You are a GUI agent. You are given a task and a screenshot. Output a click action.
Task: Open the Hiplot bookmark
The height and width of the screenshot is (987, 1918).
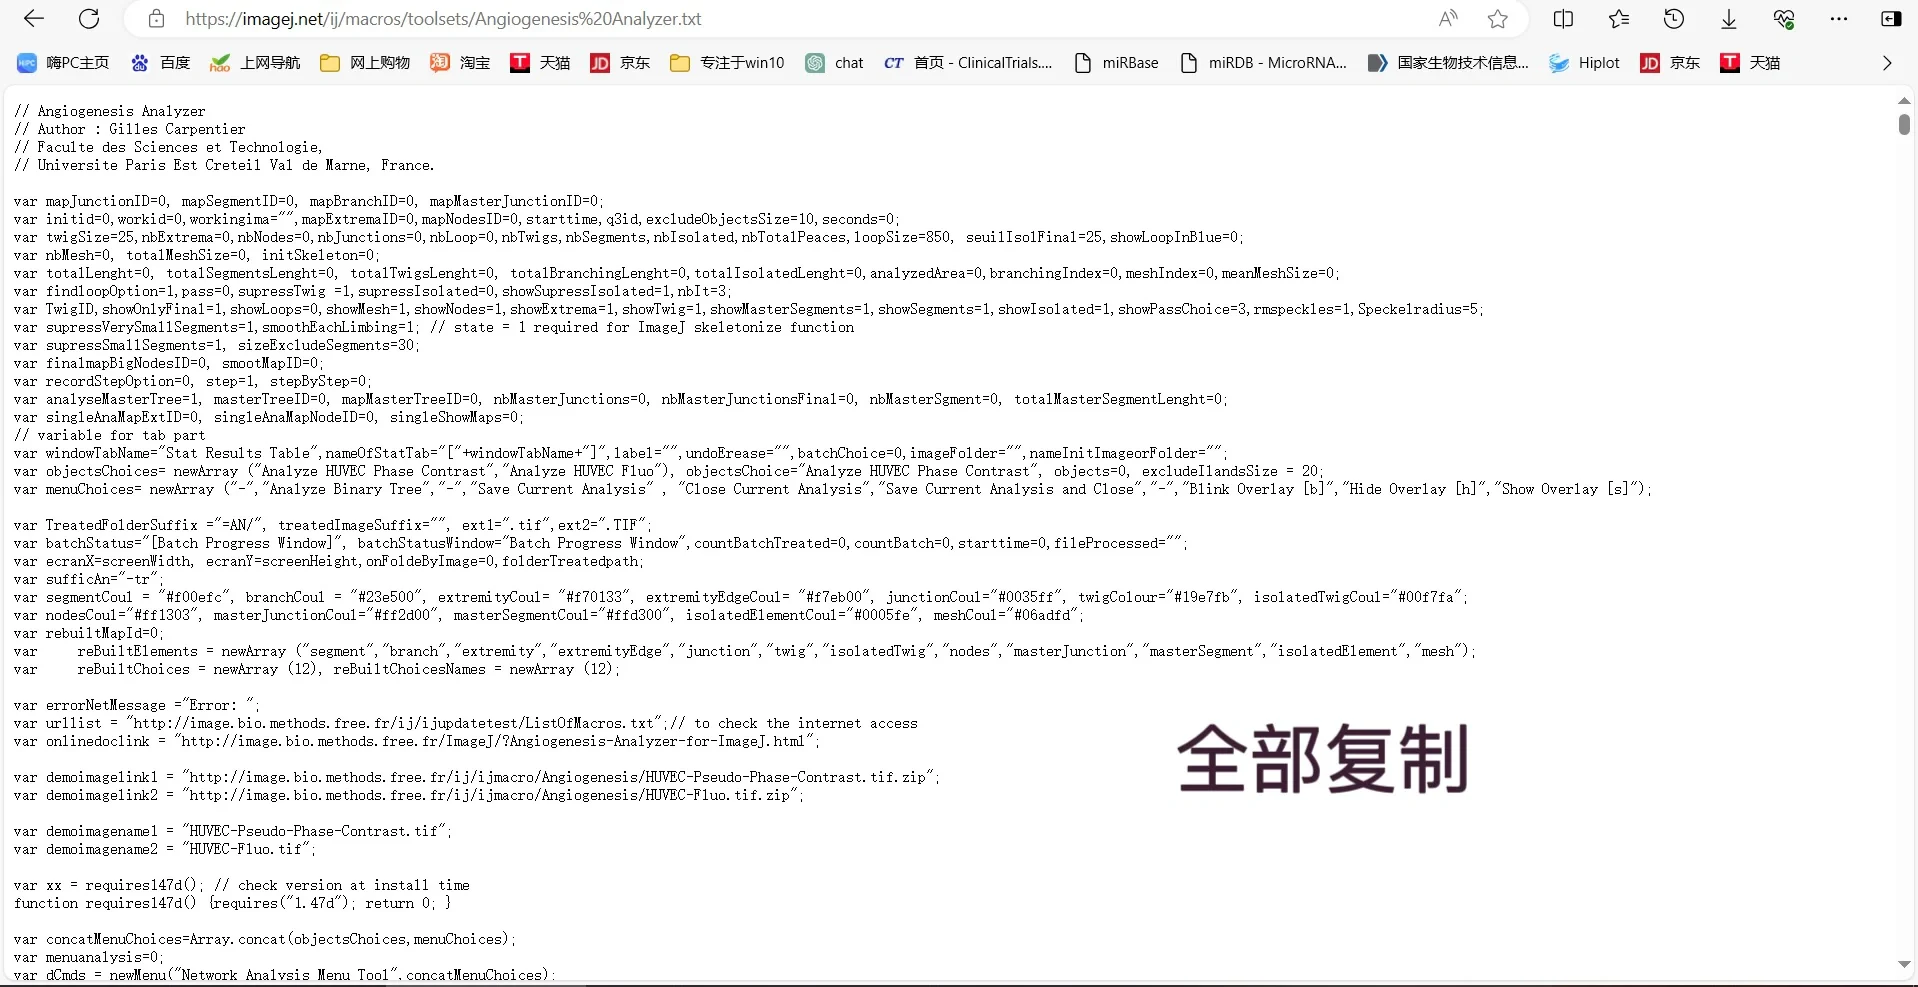(1585, 62)
